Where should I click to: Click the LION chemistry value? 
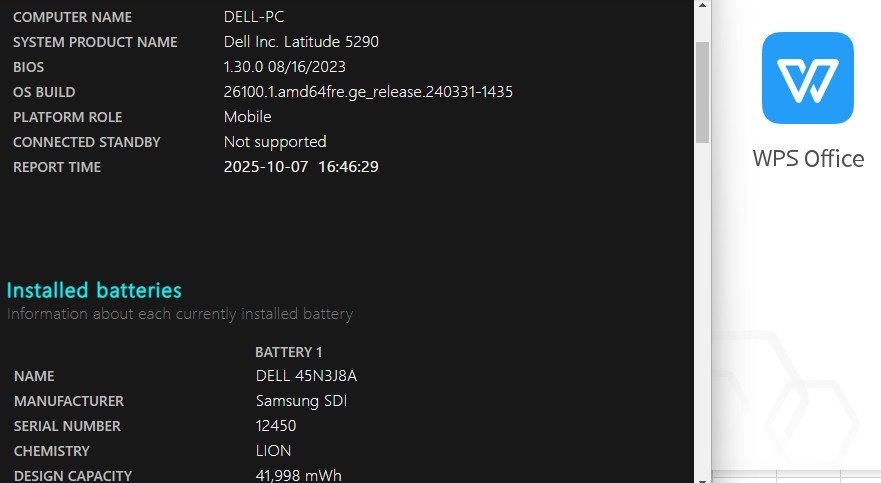point(274,451)
